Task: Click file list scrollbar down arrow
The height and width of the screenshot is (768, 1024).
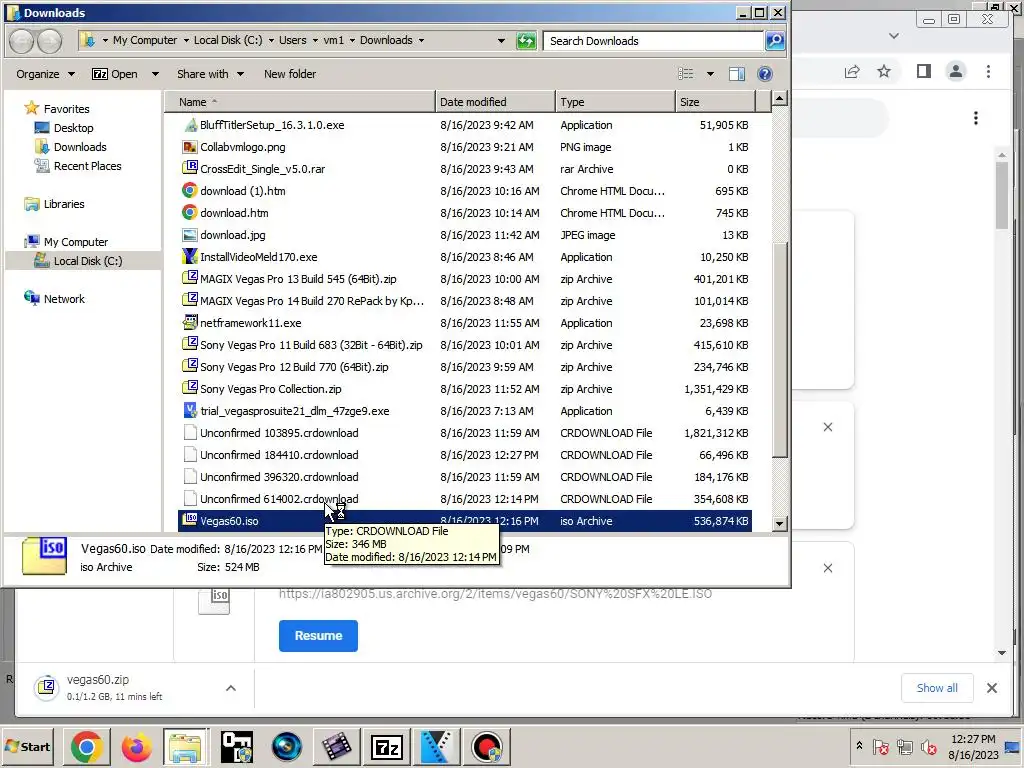Action: coord(779,524)
